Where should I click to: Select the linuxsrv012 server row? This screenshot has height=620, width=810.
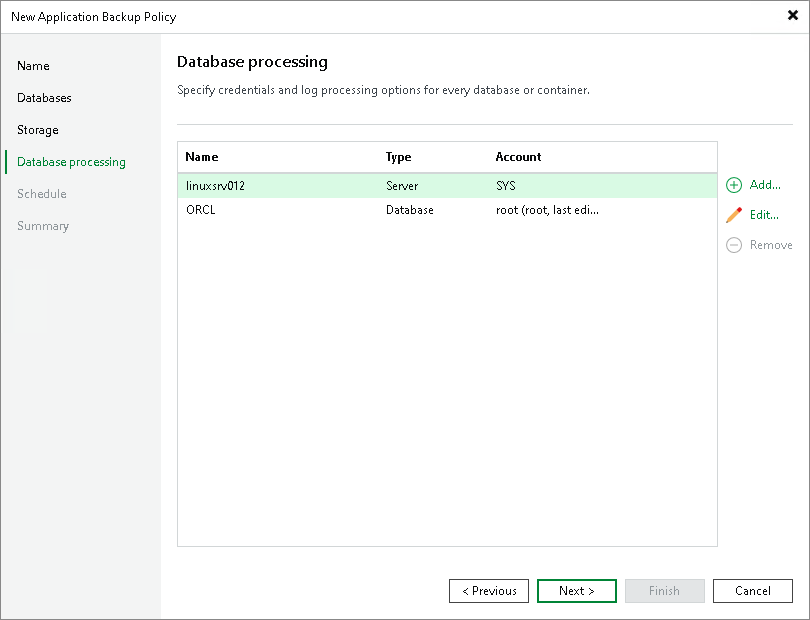coord(300,185)
